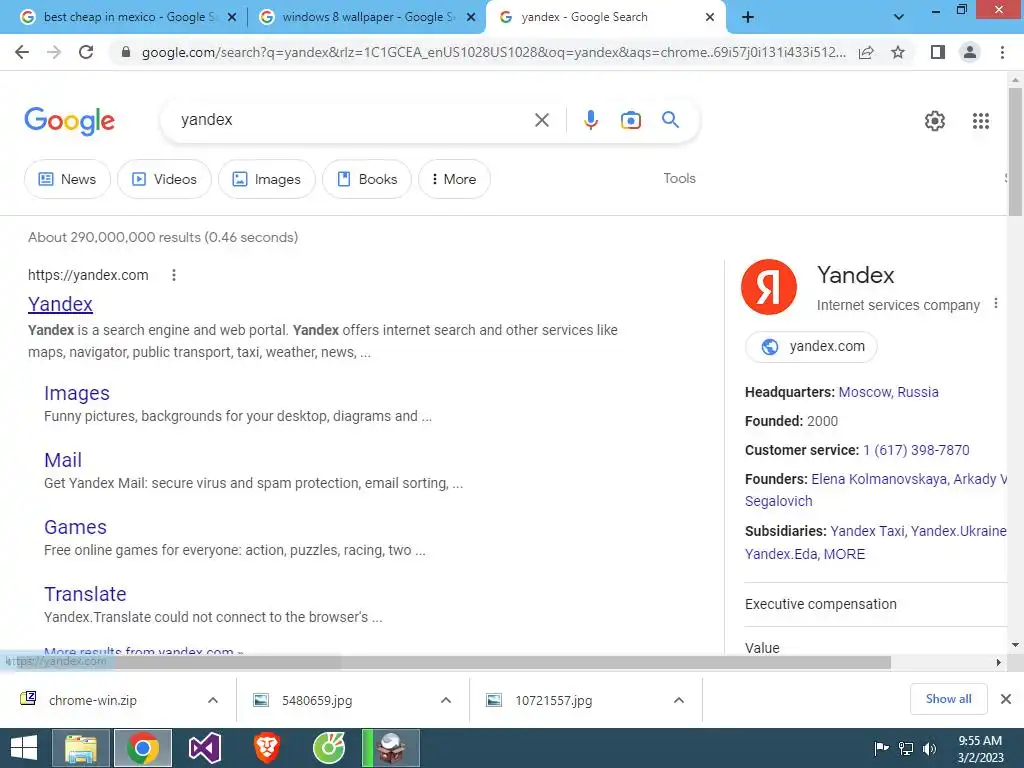Open Windows Start menu

pos(24,748)
